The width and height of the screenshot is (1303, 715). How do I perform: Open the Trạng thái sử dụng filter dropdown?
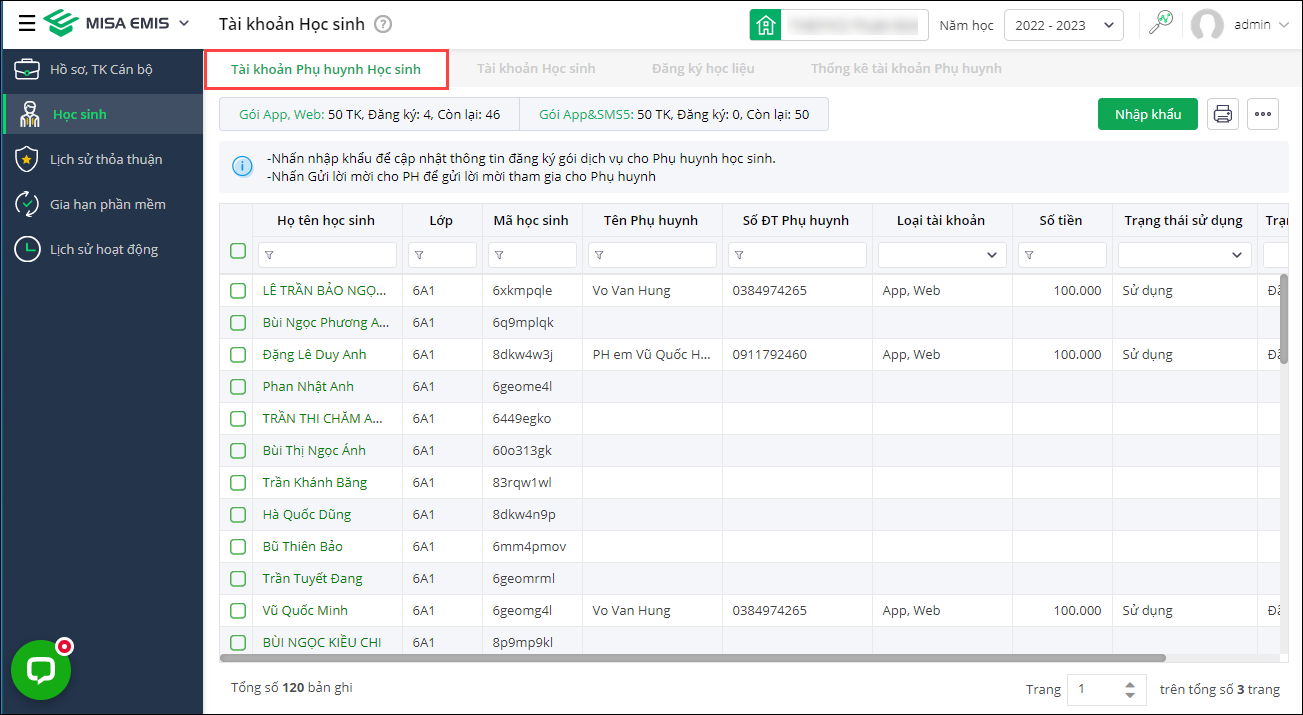click(1184, 256)
